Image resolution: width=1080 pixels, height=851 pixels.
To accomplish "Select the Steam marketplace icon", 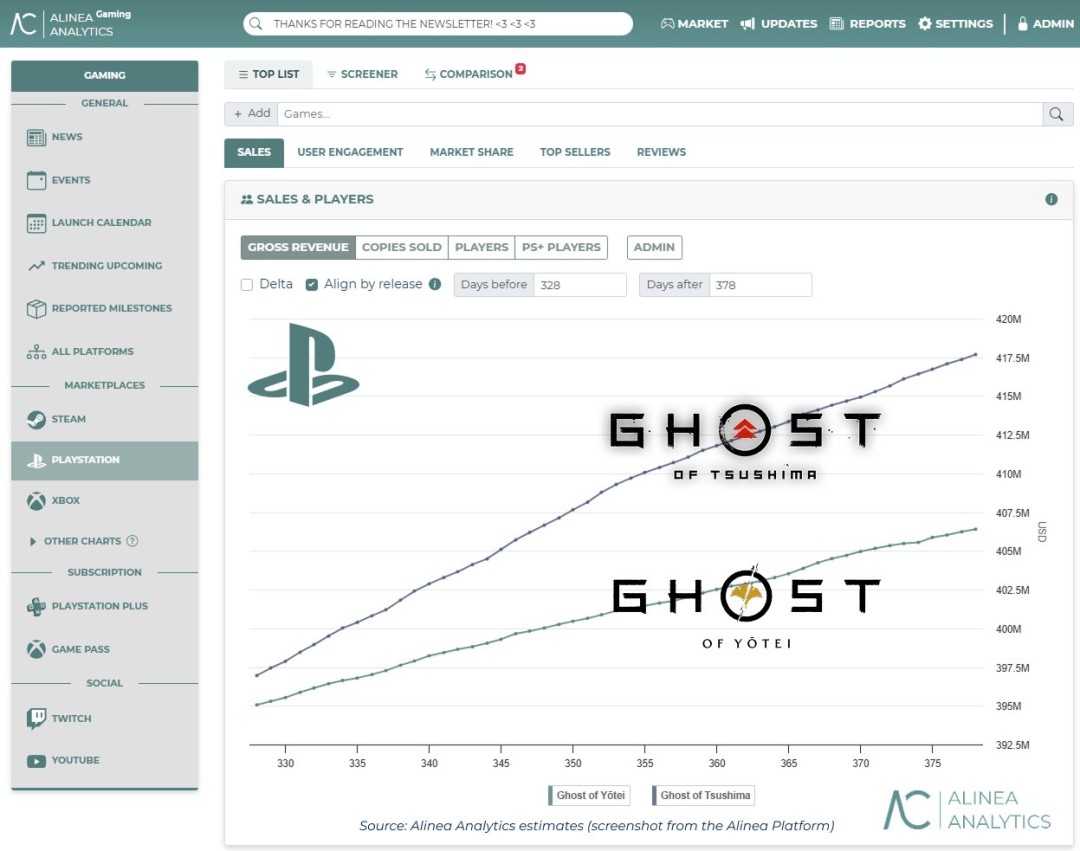I will coord(36,419).
